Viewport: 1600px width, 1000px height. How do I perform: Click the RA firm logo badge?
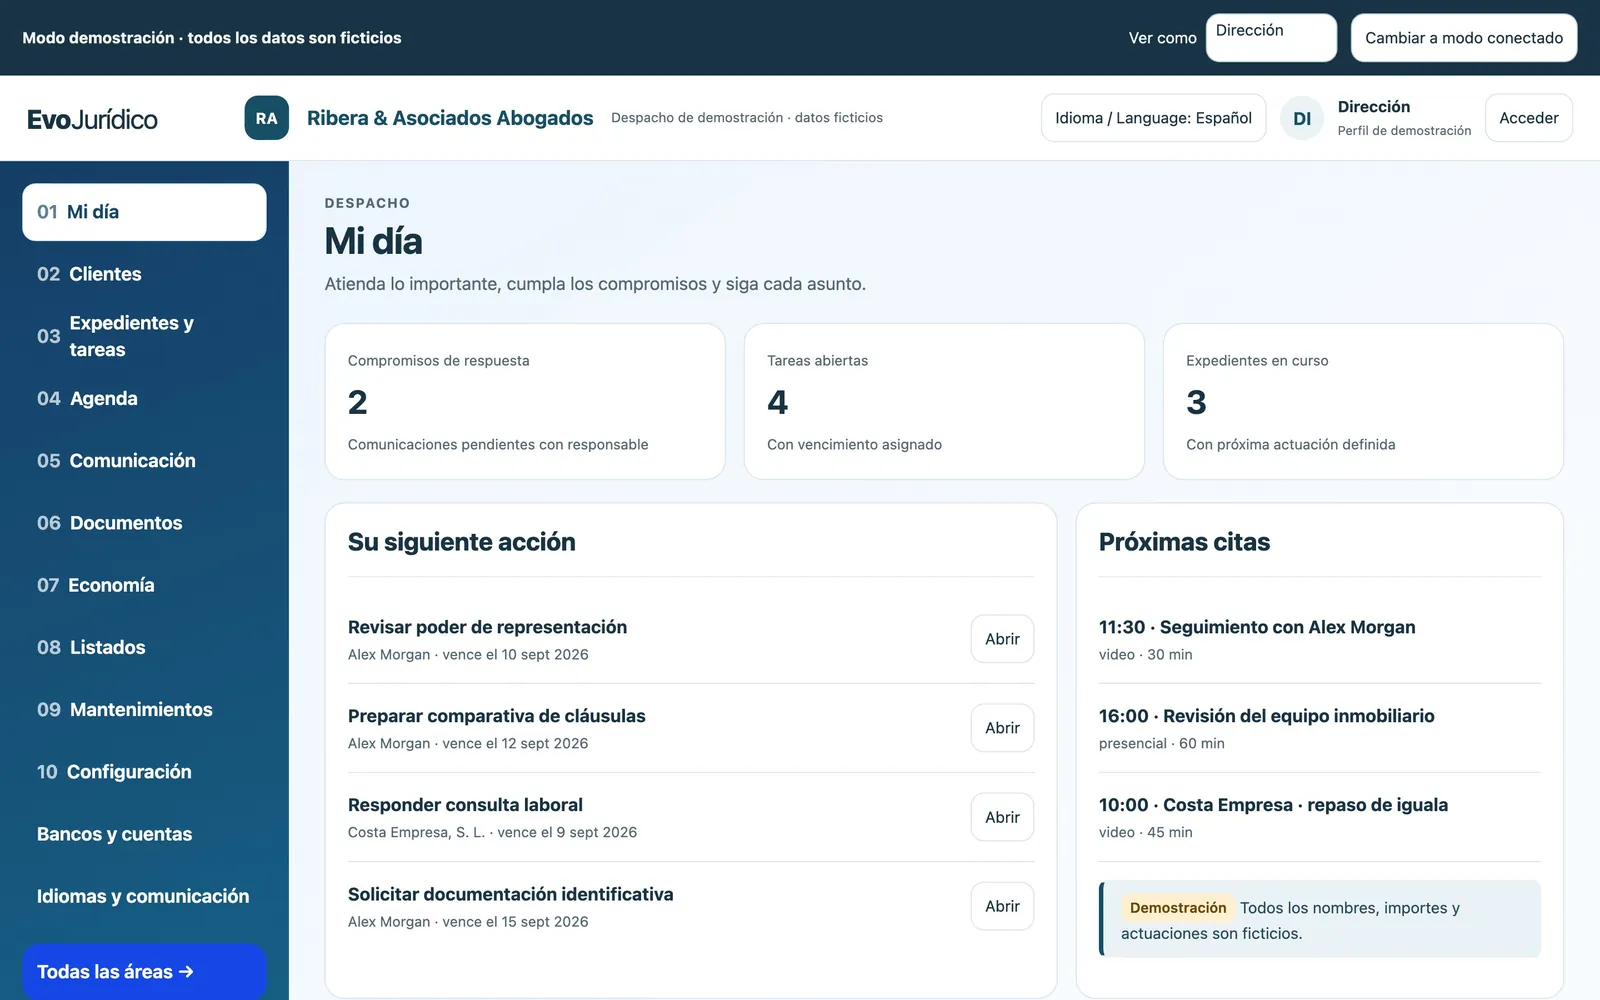coord(266,118)
